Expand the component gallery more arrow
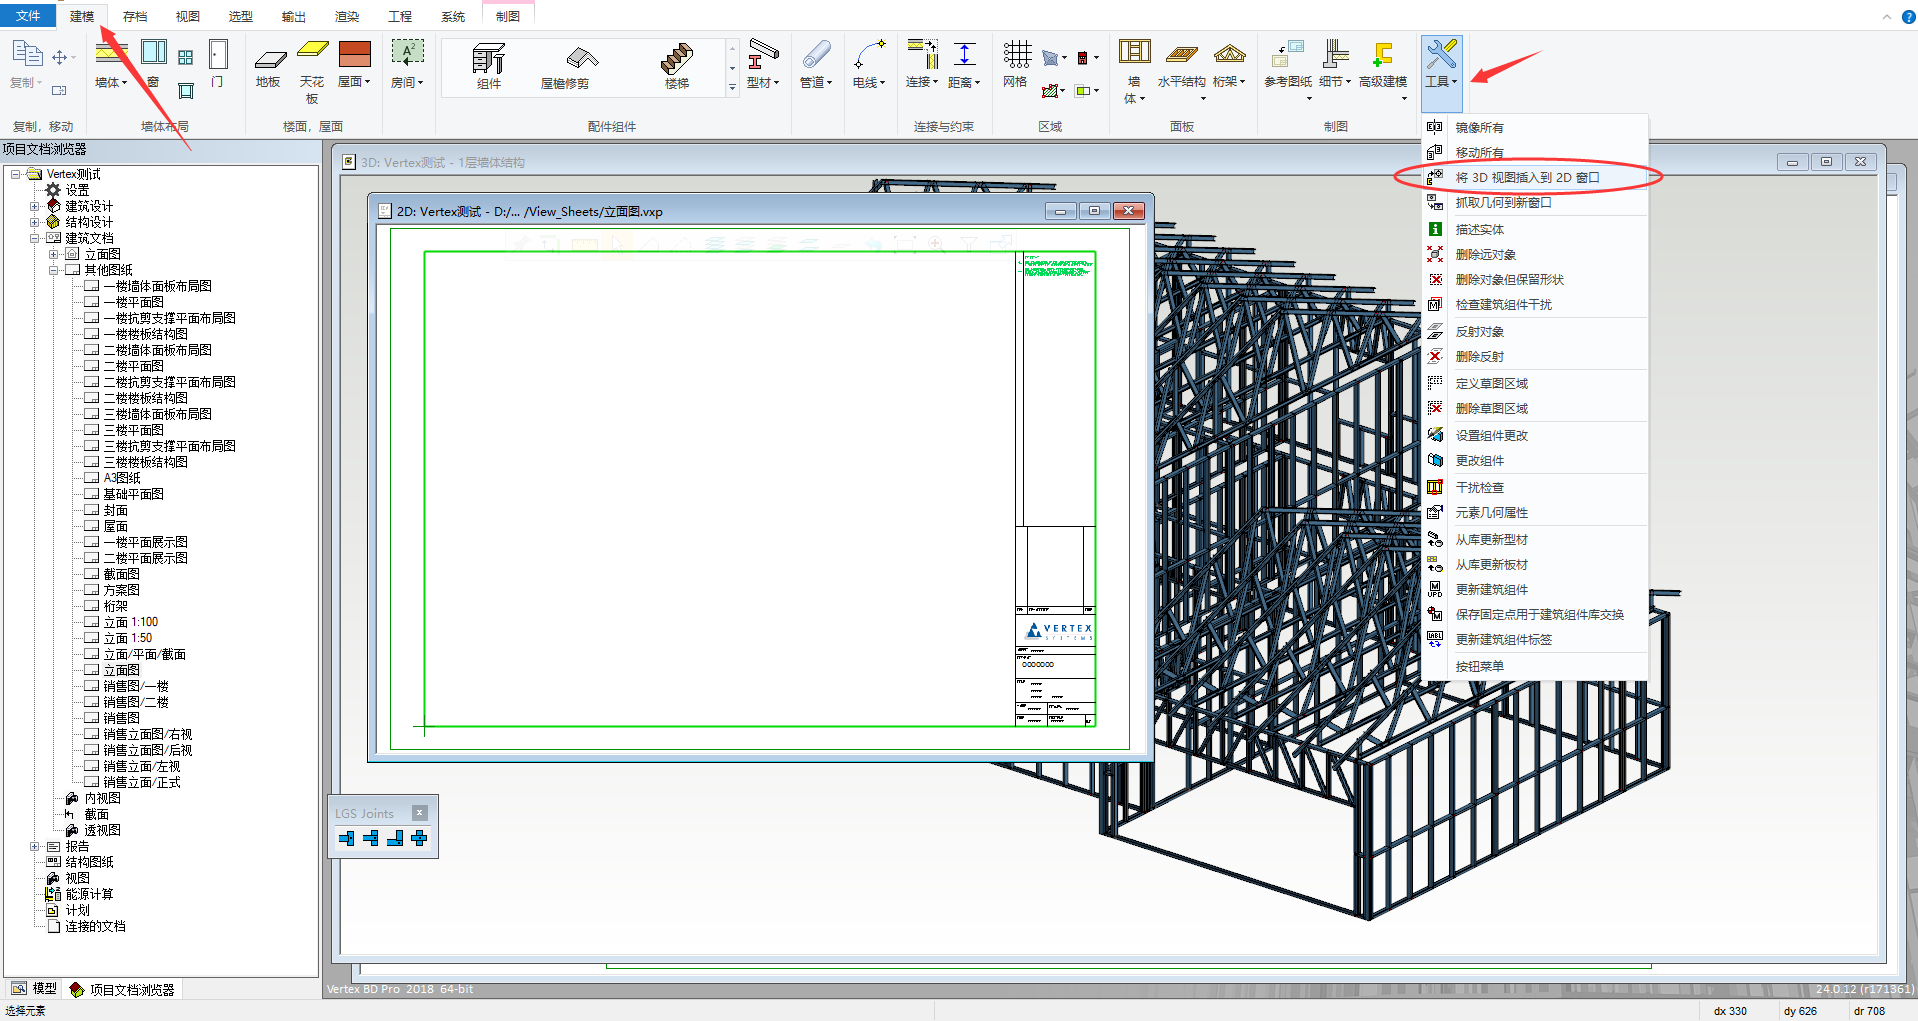Image resolution: width=1918 pixels, height=1021 pixels. pyautogui.click(x=732, y=87)
